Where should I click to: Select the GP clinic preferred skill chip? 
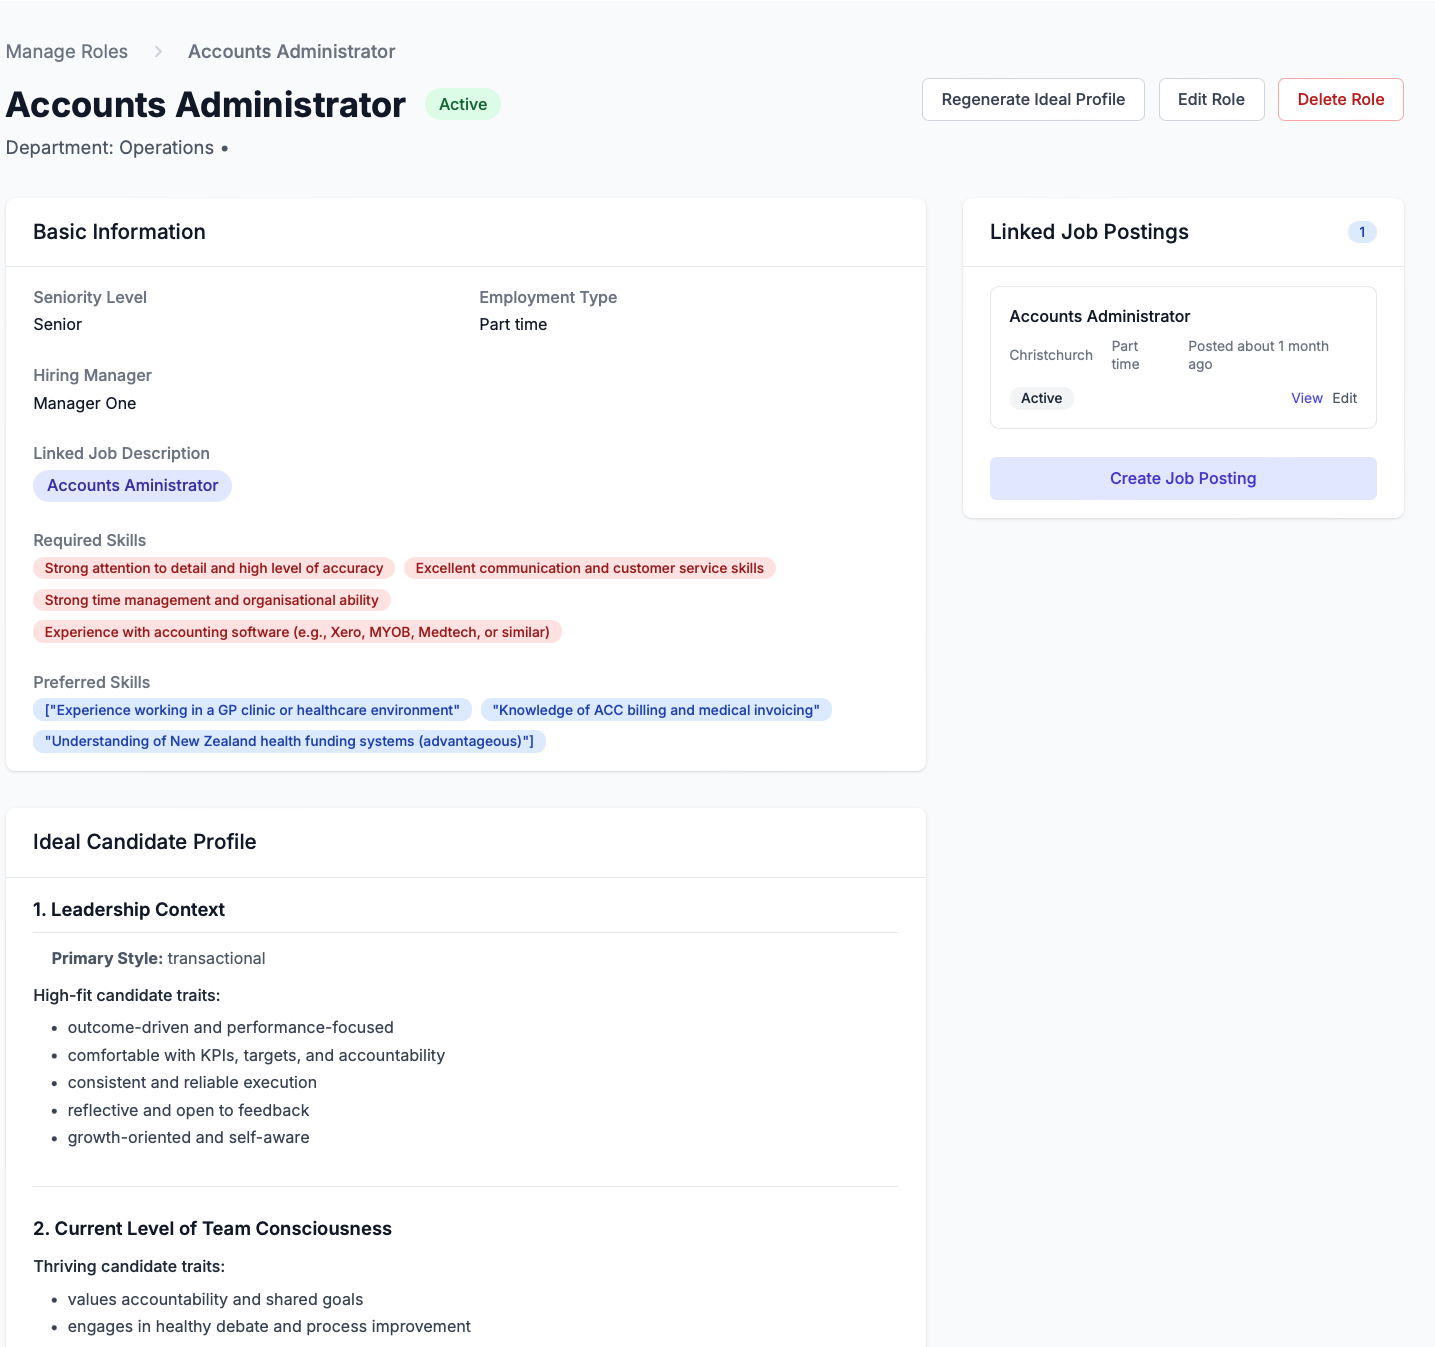tap(252, 709)
